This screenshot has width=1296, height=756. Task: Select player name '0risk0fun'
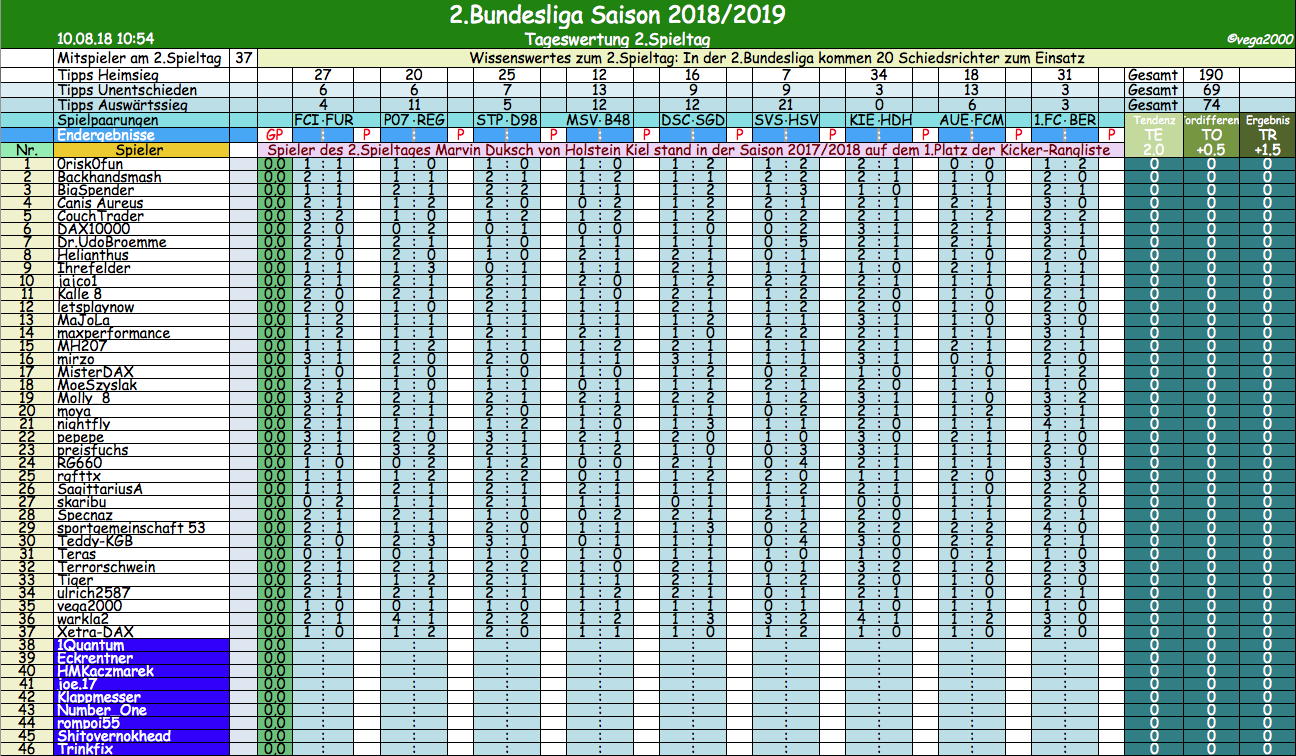(90, 164)
